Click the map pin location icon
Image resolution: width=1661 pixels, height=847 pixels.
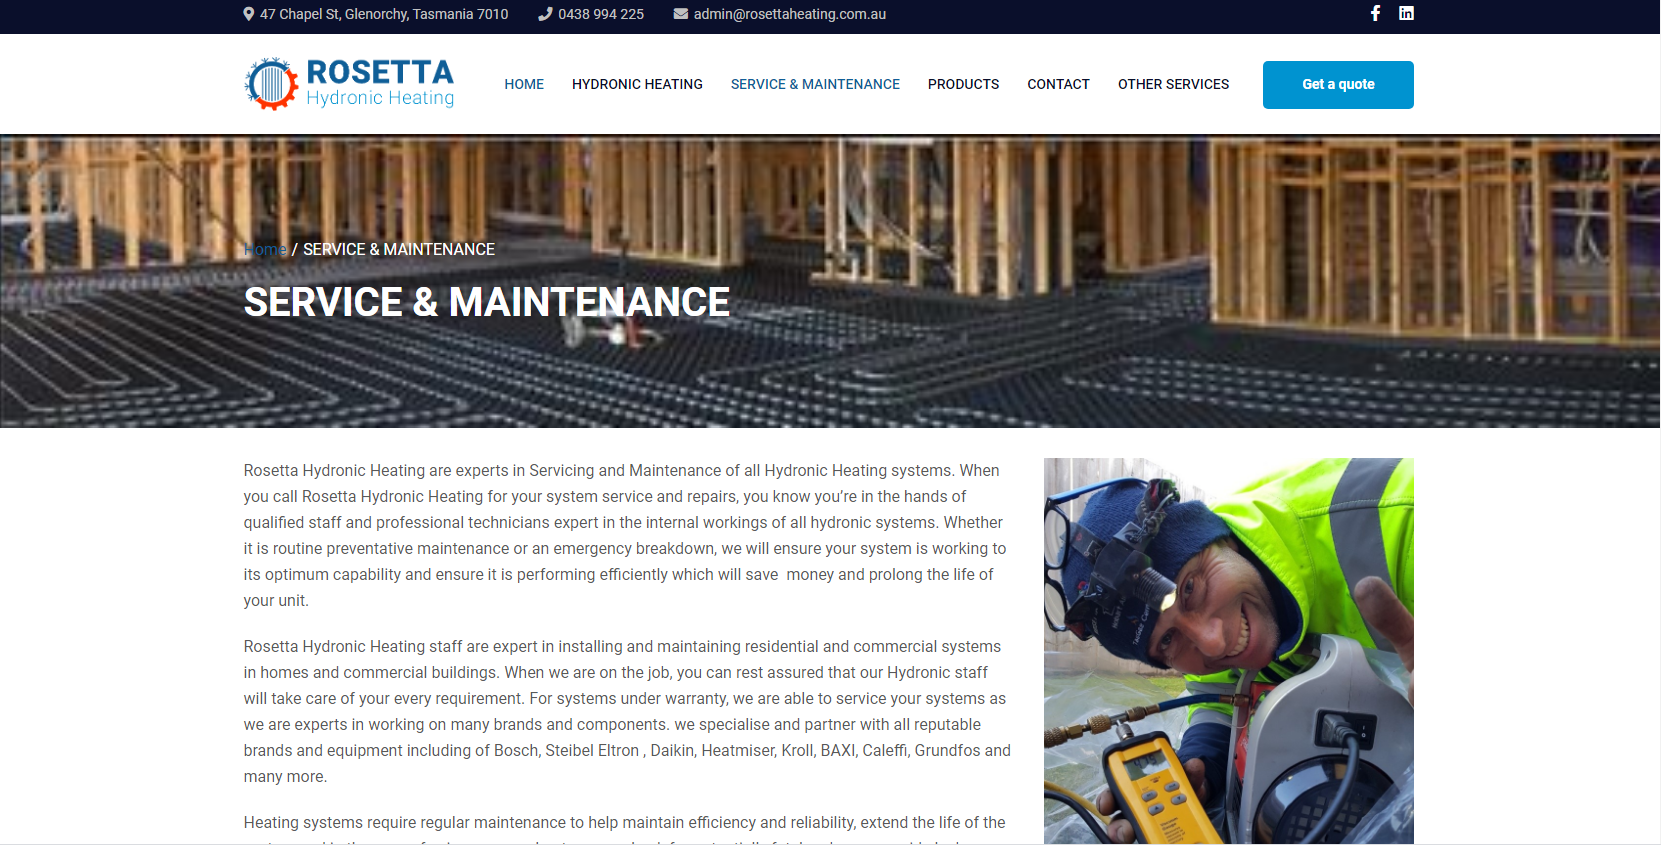pos(249,14)
